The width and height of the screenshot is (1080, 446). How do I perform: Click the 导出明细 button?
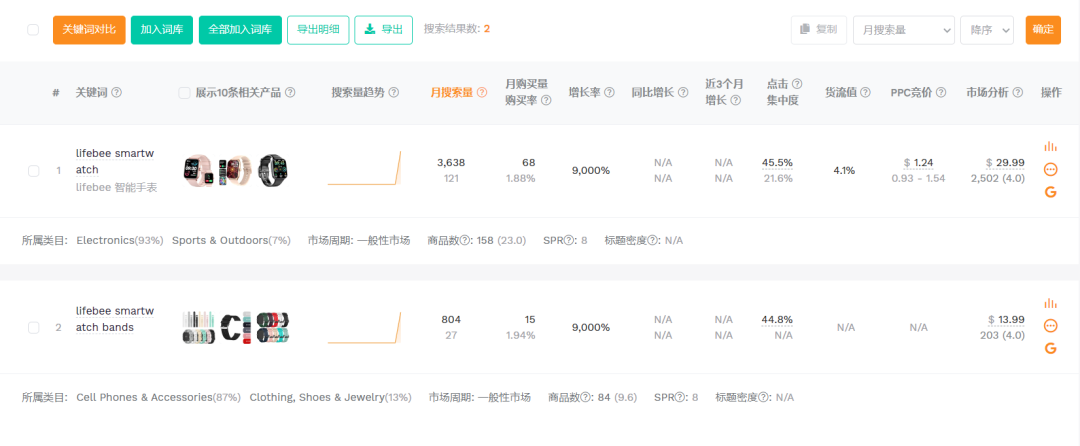click(x=318, y=30)
